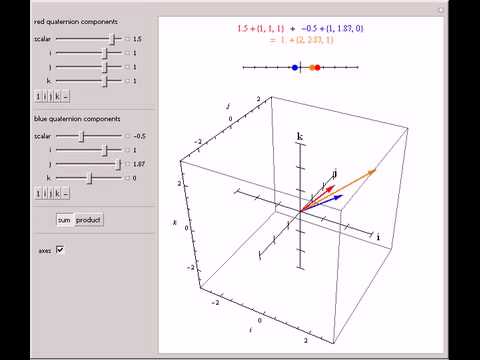Expand blue j slider controls box
Image resolution: width=480 pixels, height=360 pixels.
(127, 164)
